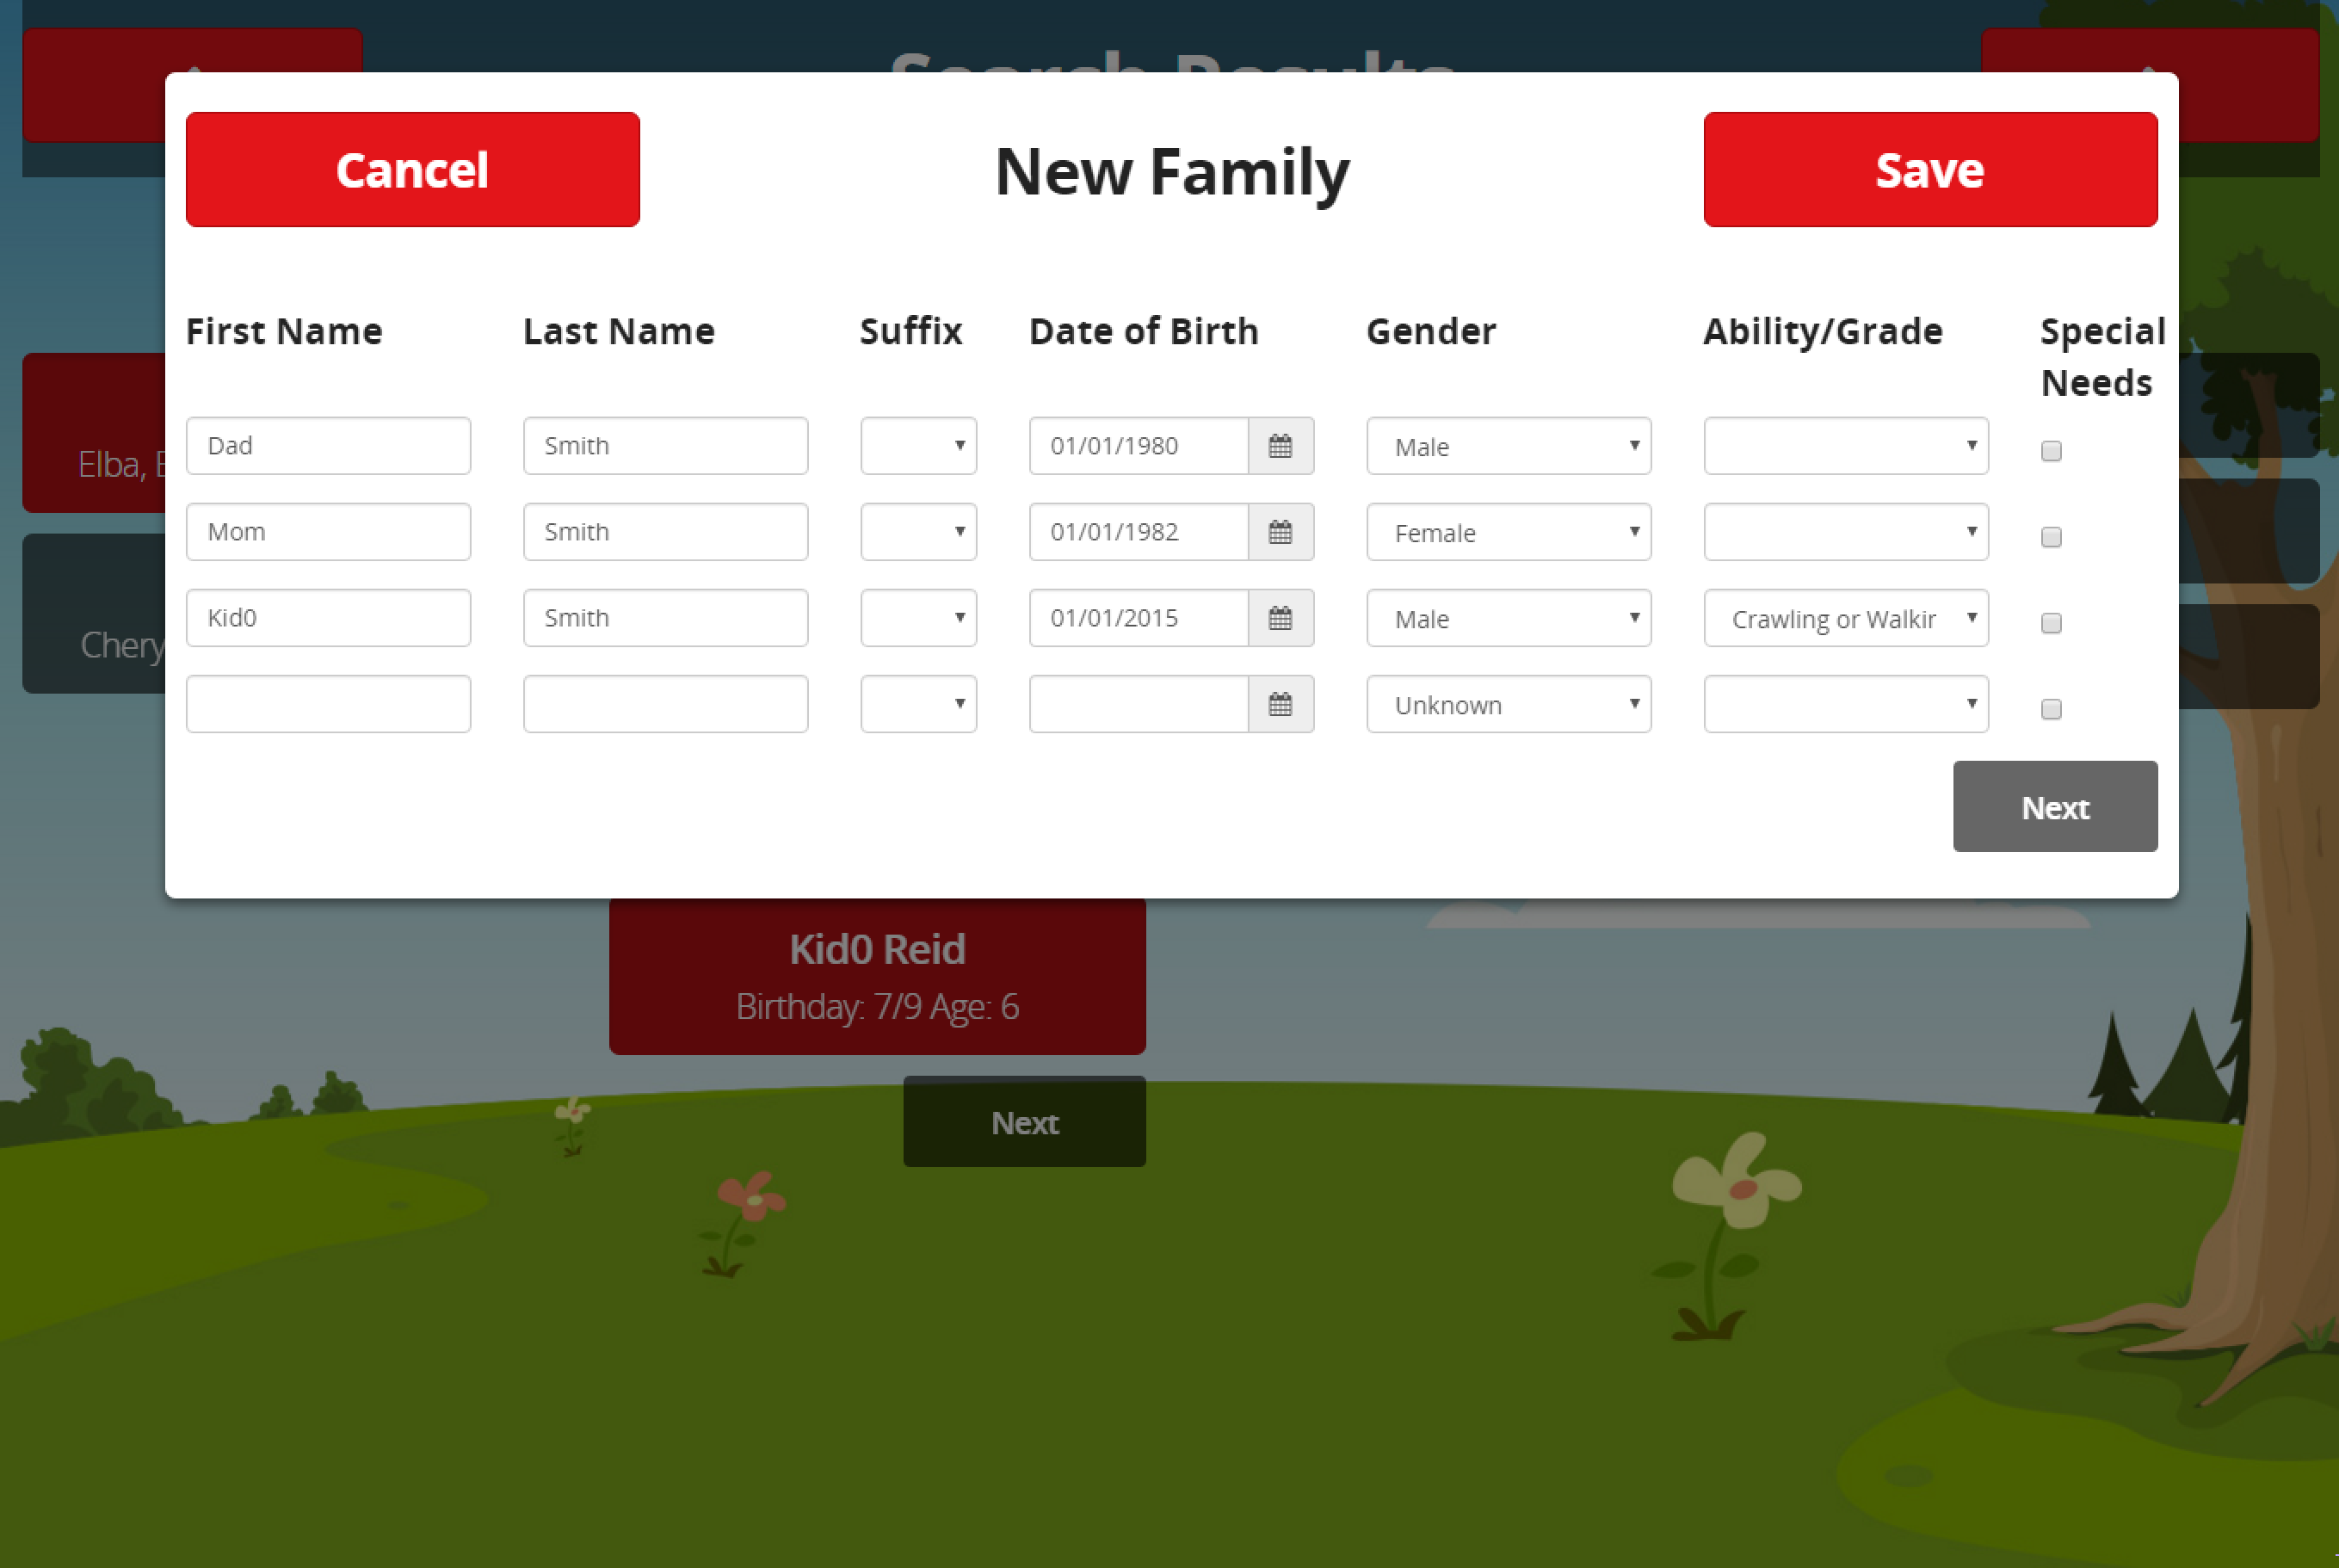Click the gray Next button in dialog
The width and height of the screenshot is (2339, 1568).
click(x=2054, y=807)
